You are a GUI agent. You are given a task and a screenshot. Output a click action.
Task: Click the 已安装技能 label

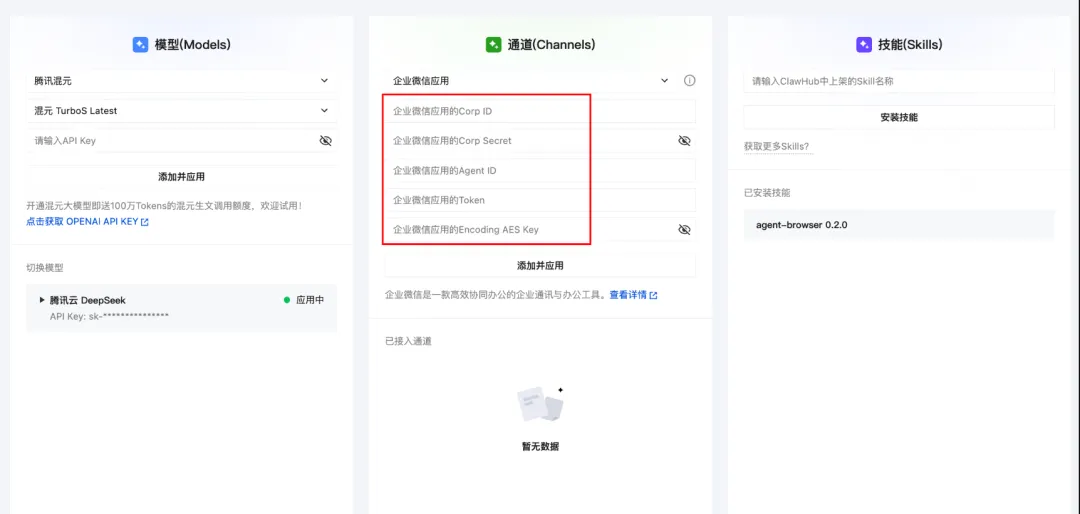(x=767, y=193)
